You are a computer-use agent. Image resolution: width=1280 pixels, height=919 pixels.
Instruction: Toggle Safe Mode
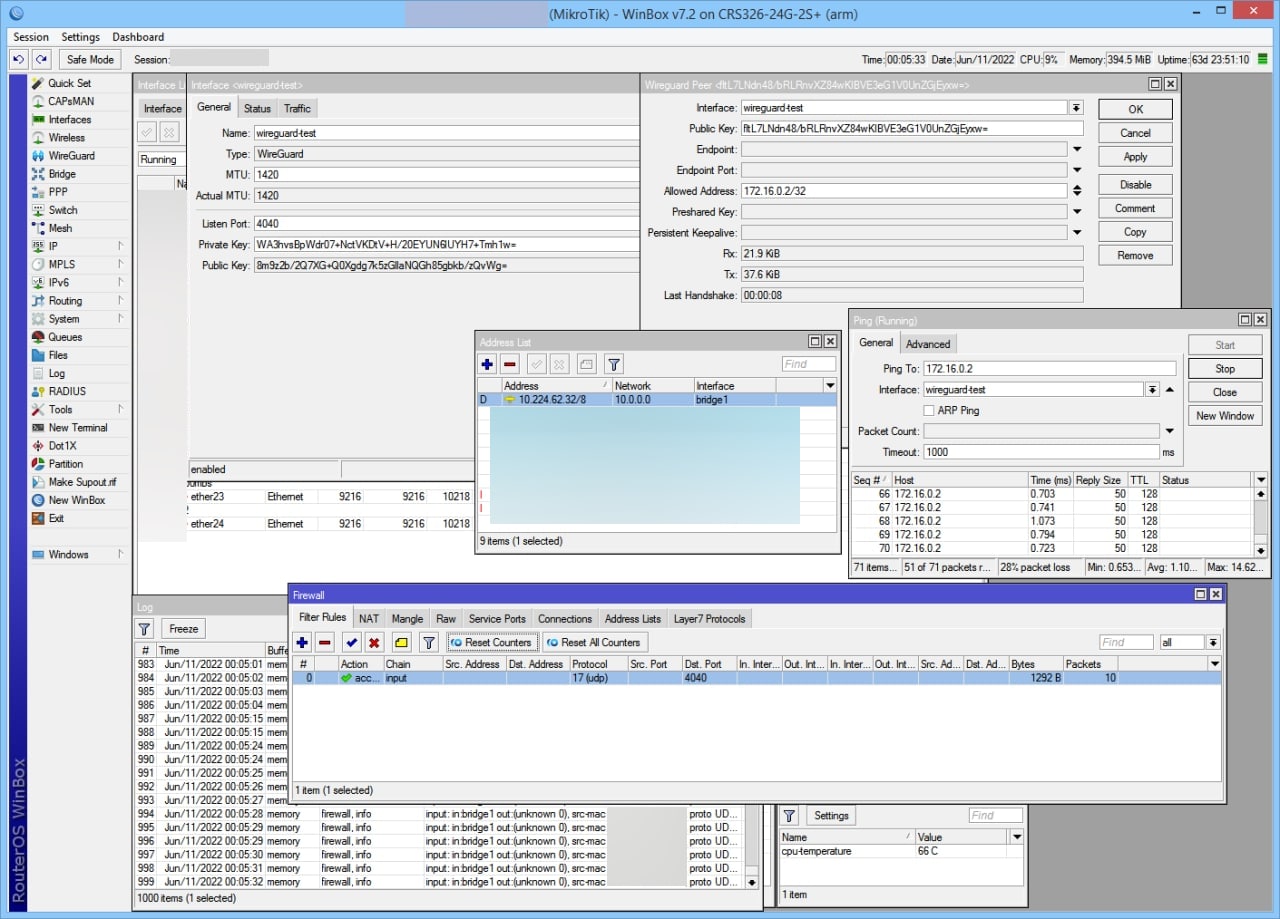(x=90, y=60)
